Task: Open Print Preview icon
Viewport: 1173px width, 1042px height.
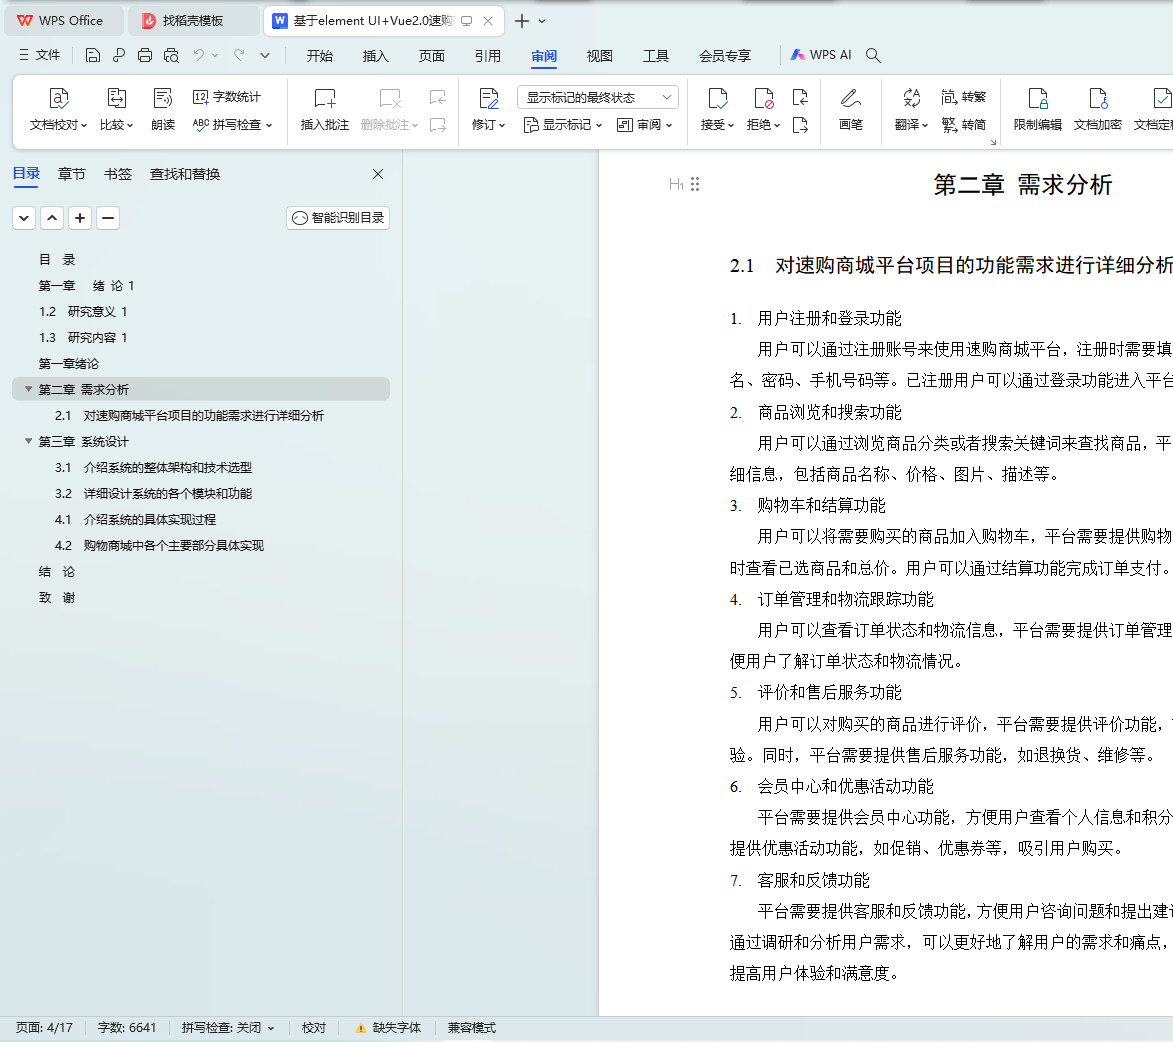Action: [x=171, y=55]
